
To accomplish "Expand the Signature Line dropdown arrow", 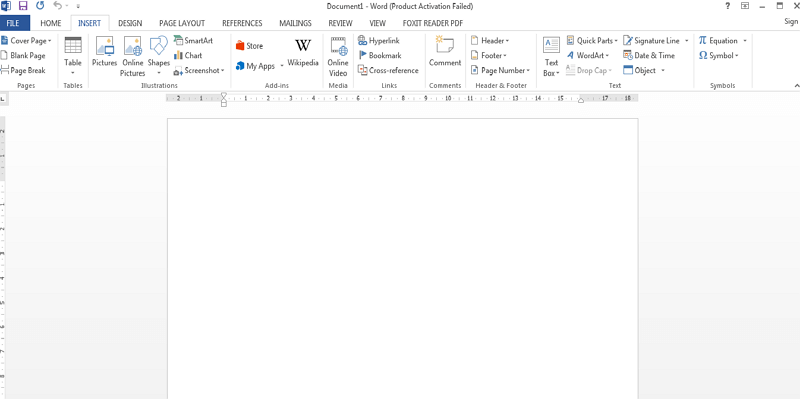I will tap(686, 41).
